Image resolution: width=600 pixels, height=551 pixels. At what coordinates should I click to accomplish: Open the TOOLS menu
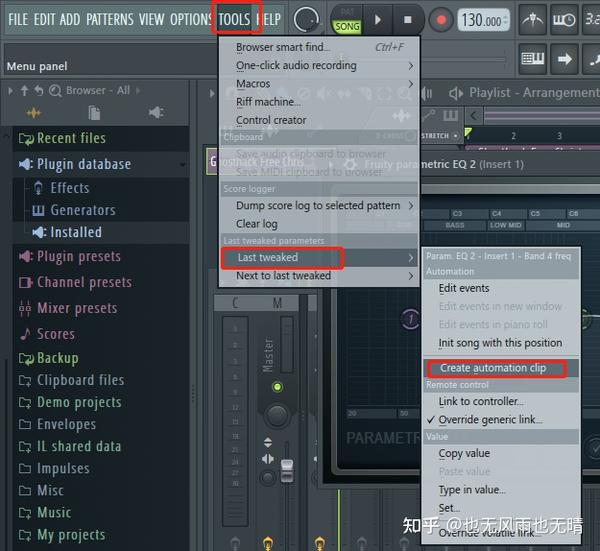(234, 19)
